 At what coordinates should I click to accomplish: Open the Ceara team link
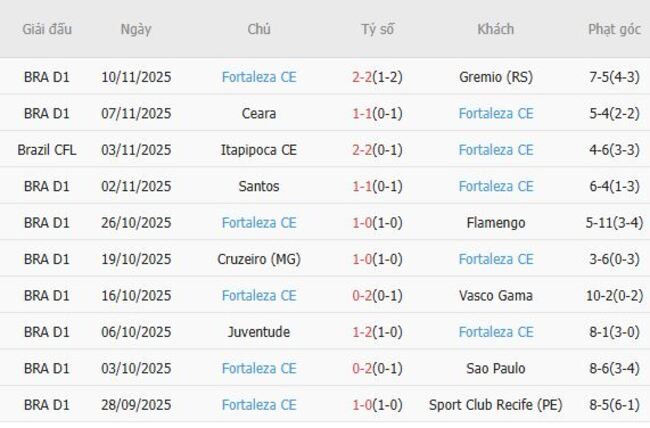pyautogui.click(x=259, y=114)
